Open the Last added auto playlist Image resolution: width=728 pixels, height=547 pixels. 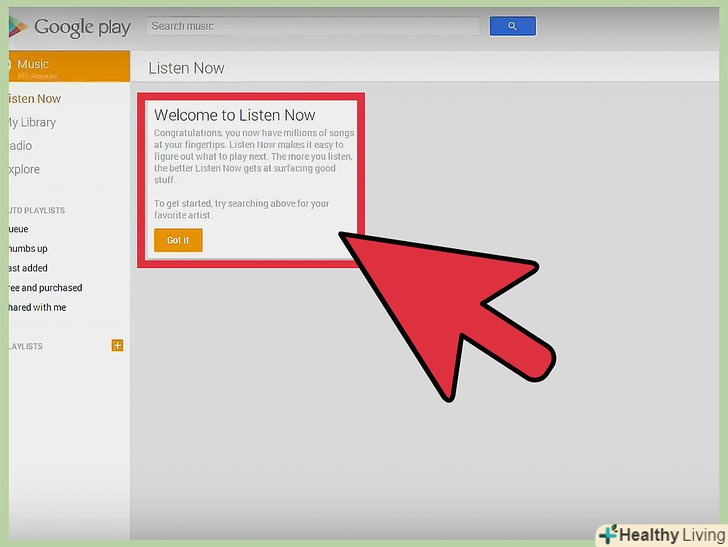pyautogui.click(x=28, y=268)
